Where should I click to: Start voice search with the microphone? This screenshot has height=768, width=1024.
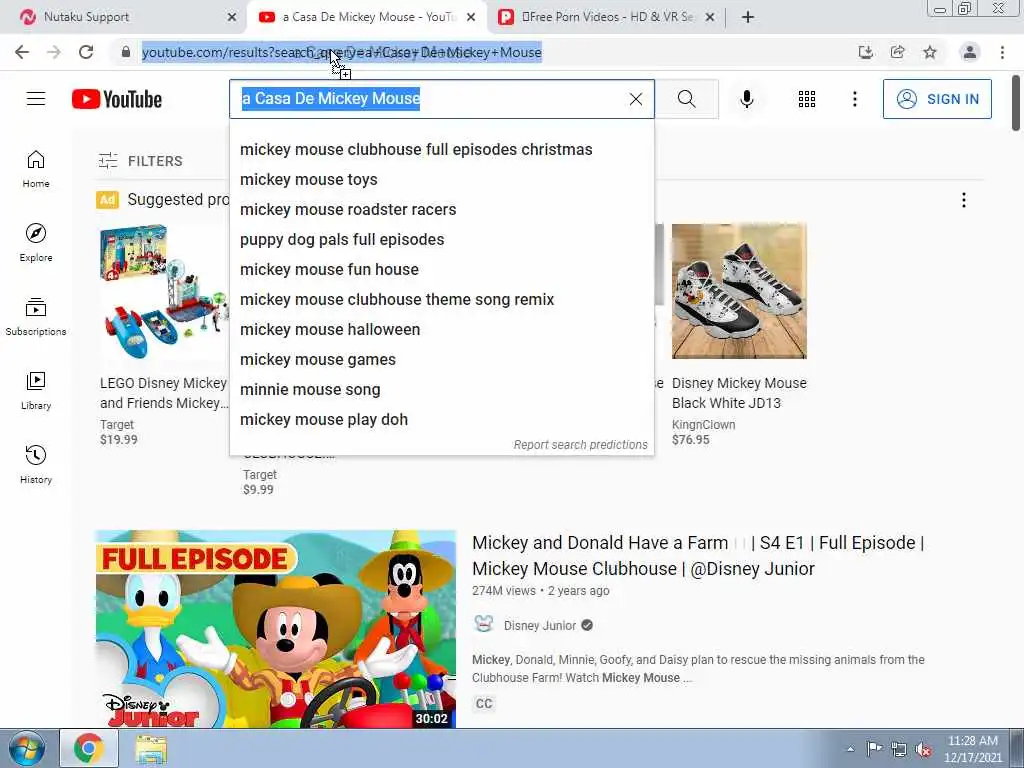click(x=746, y=99)
